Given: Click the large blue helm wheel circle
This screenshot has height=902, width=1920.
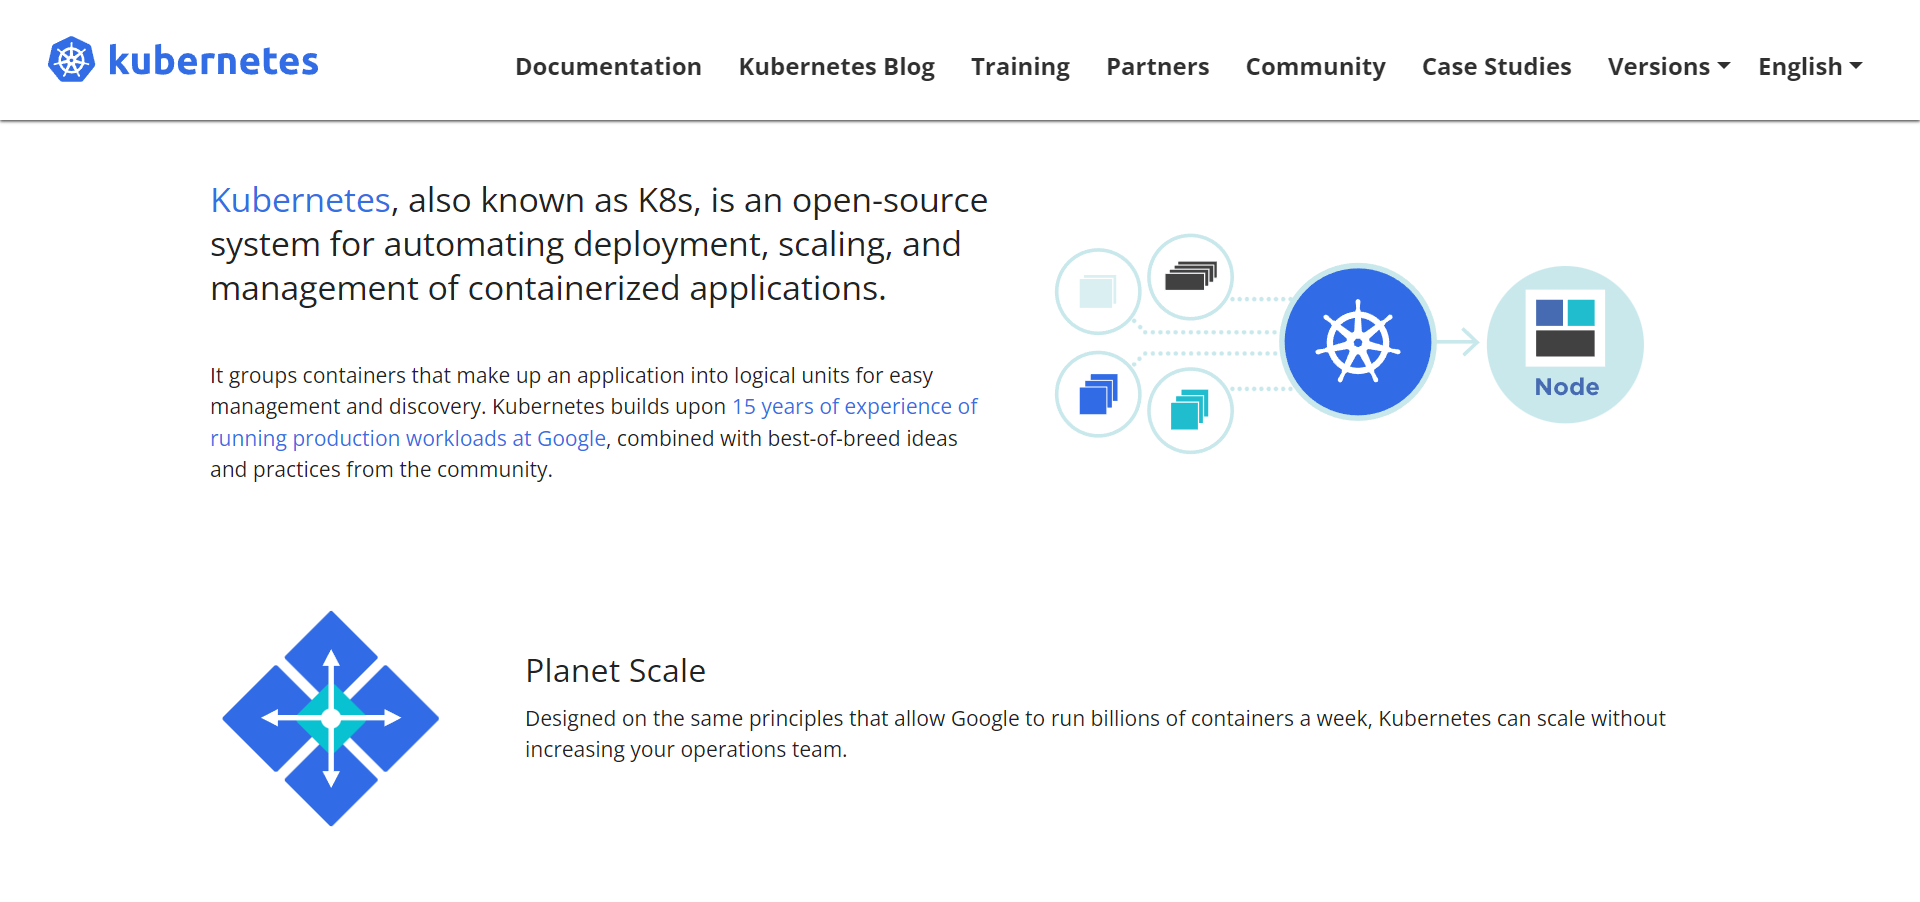Looking at the screenshot, I should click(x=1357, y=342).
